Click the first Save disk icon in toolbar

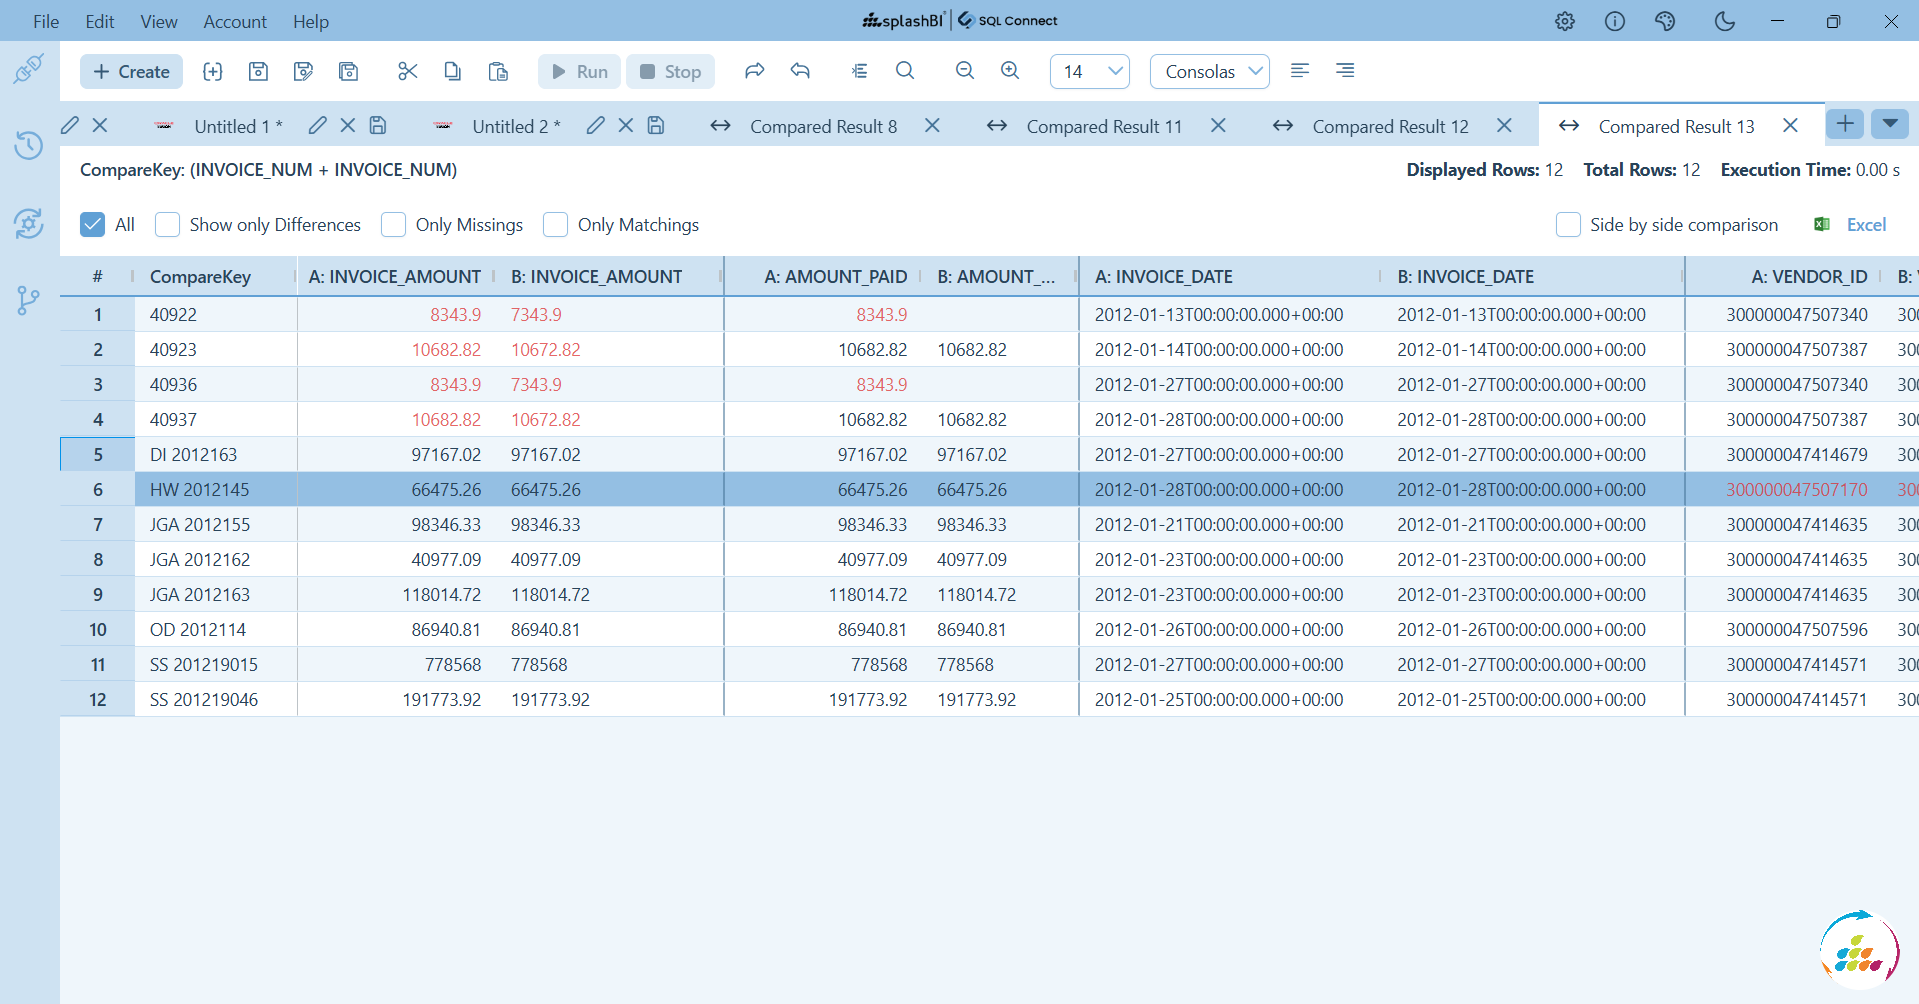point(258,71)
